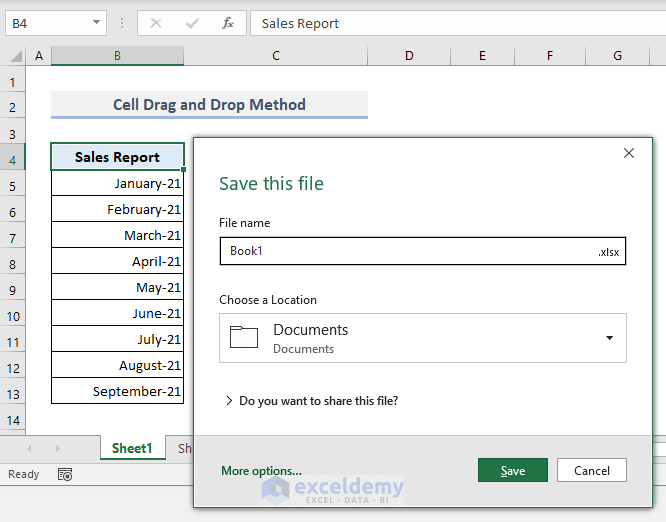Click the Save button
Image resolution: width=666 pixels, height=522 pixels.
513,470
